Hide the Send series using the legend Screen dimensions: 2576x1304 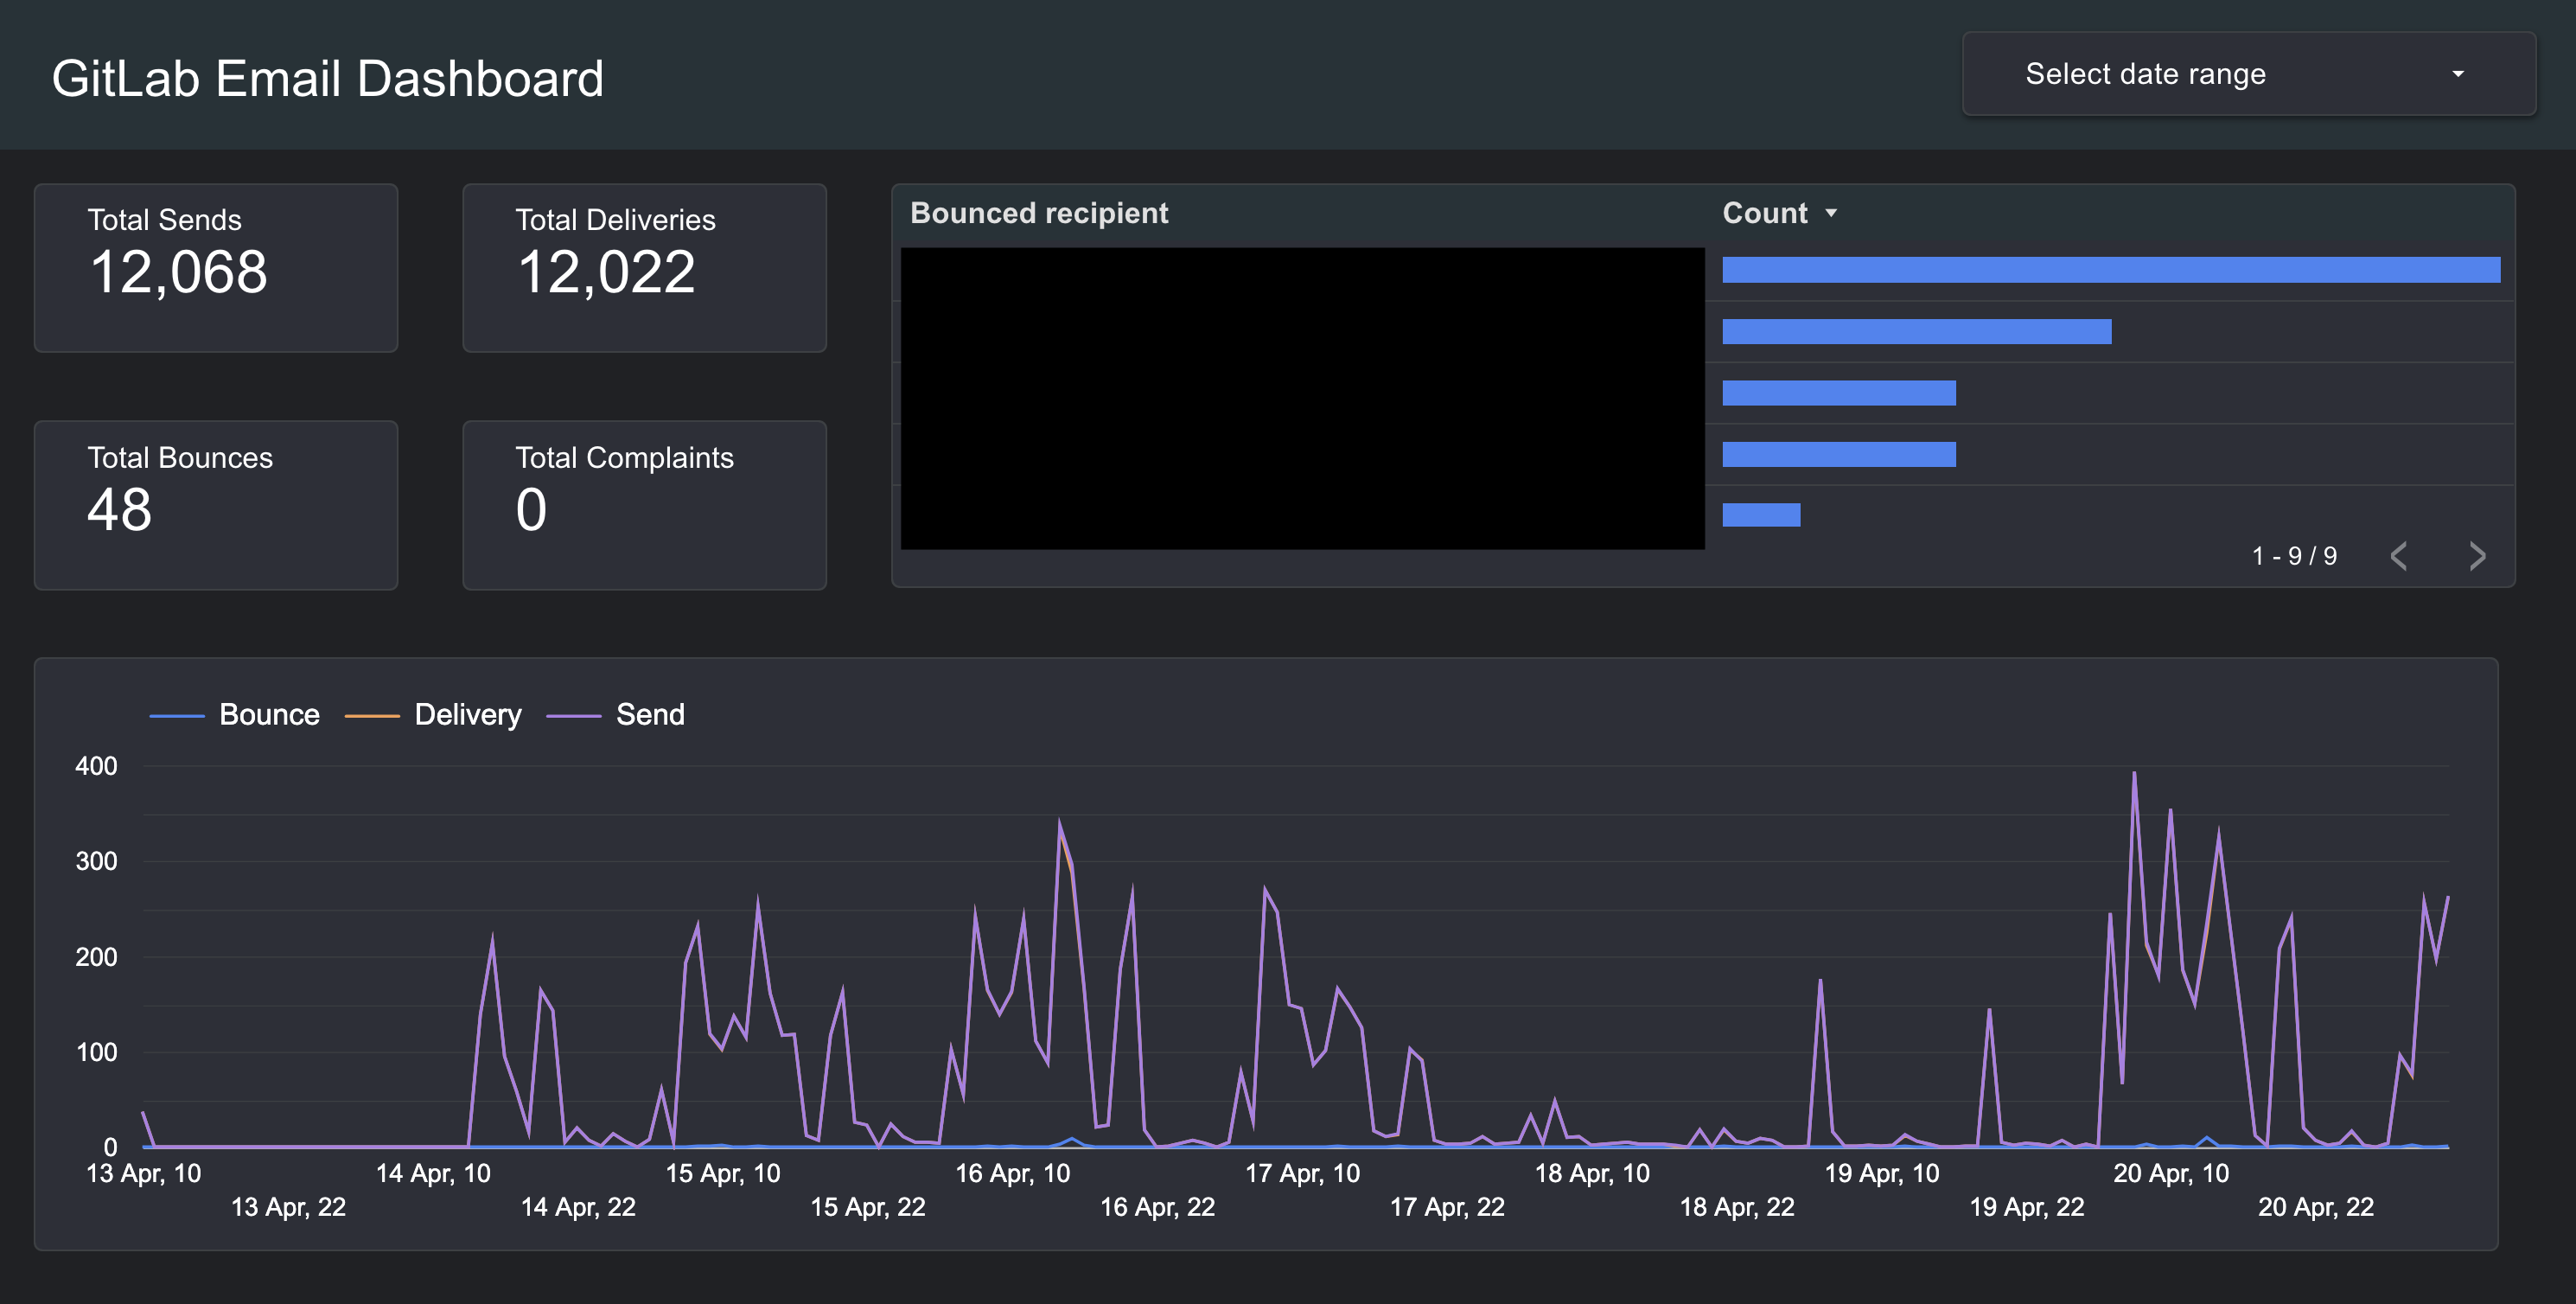(649, 714)
